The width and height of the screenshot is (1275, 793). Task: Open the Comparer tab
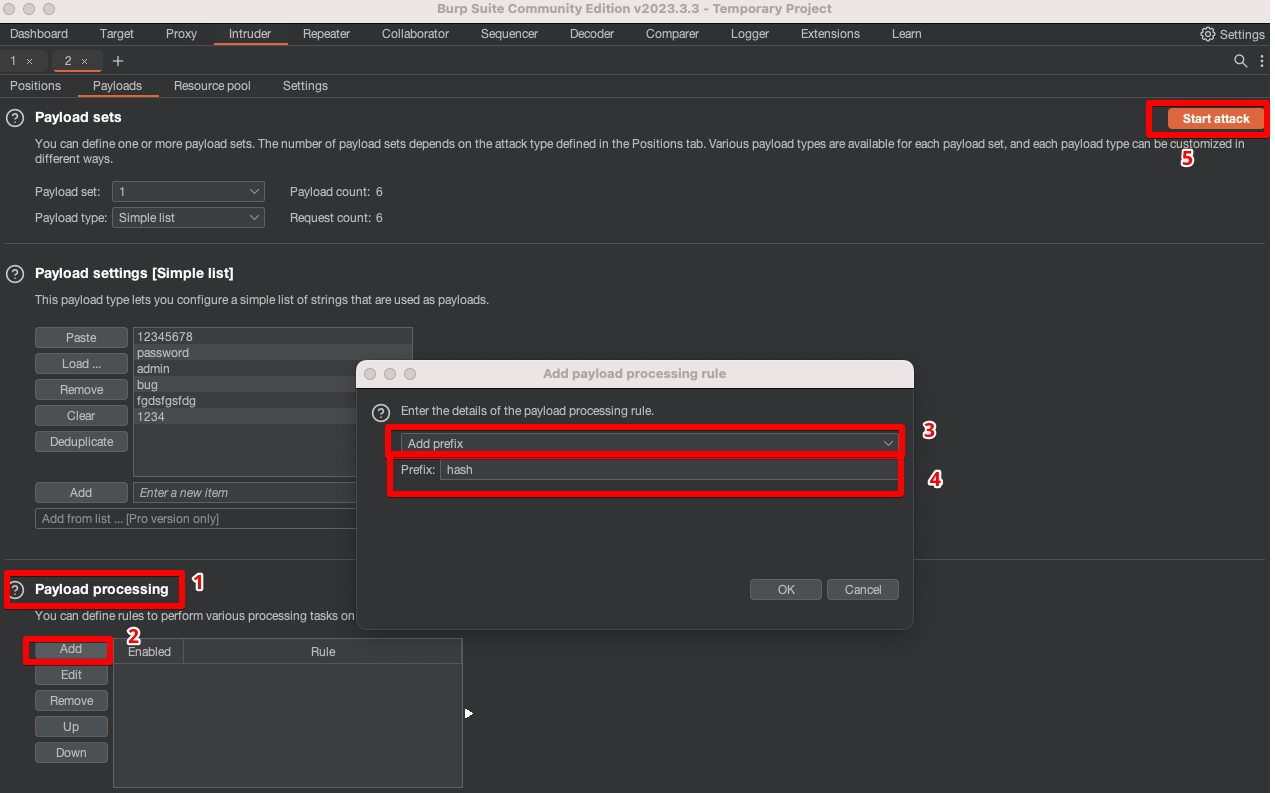(672, 34)
